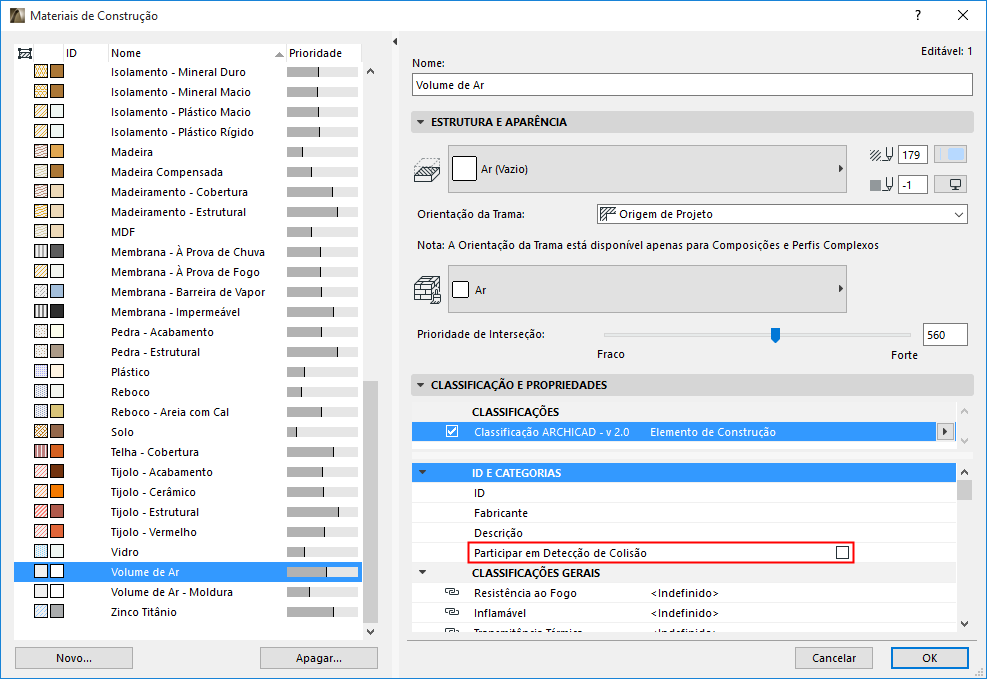987x679 pixels.
Task: Enable Participar em Detecção de Colisão
Action: tap(843, 553)
